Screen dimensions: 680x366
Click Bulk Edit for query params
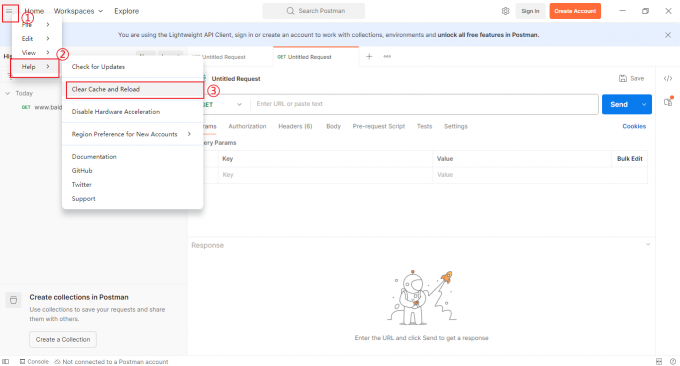630,159
